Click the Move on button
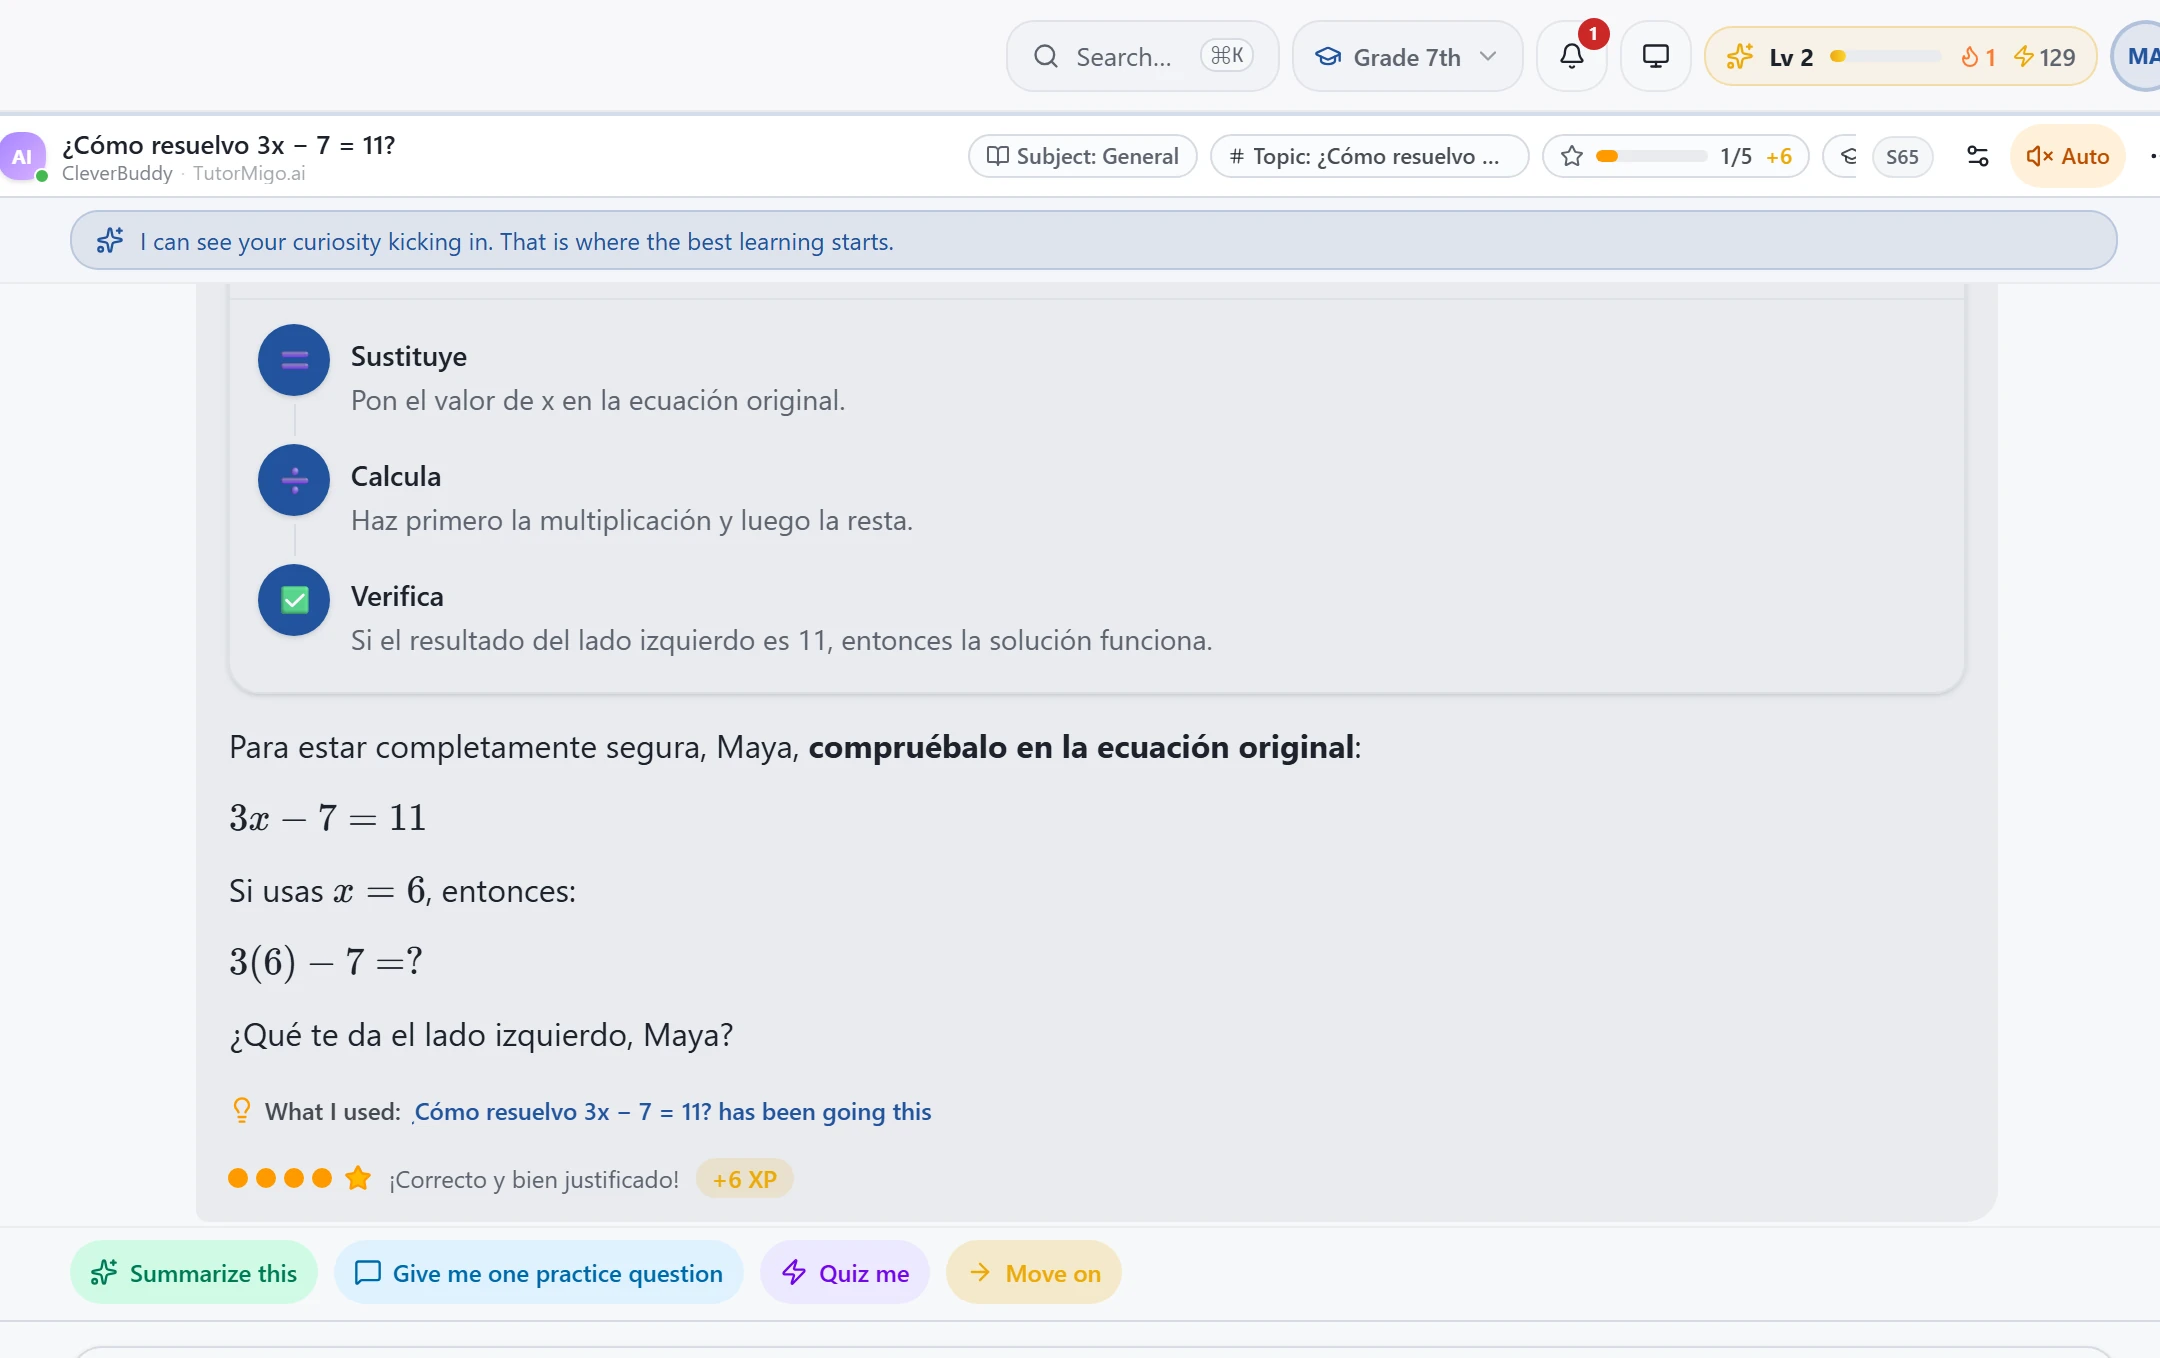The image size is (2160, 1358). pyautogui.click(x=1034, y=1272)
